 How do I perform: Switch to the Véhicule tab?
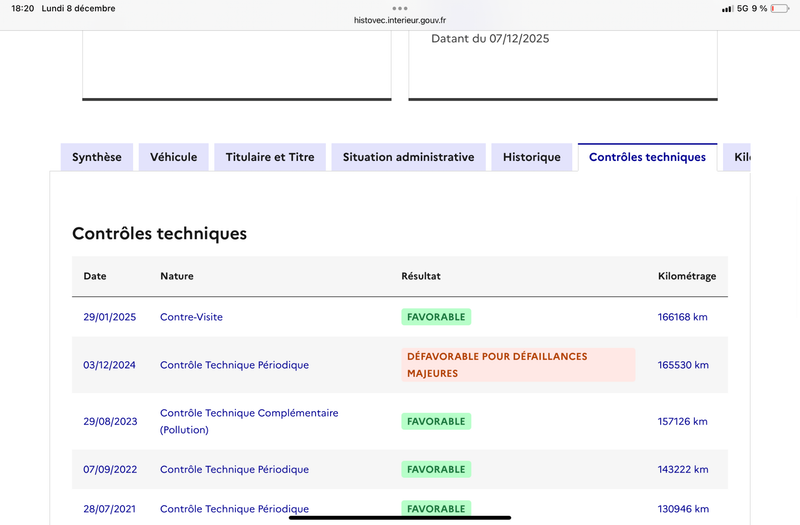tap(174, 157)
